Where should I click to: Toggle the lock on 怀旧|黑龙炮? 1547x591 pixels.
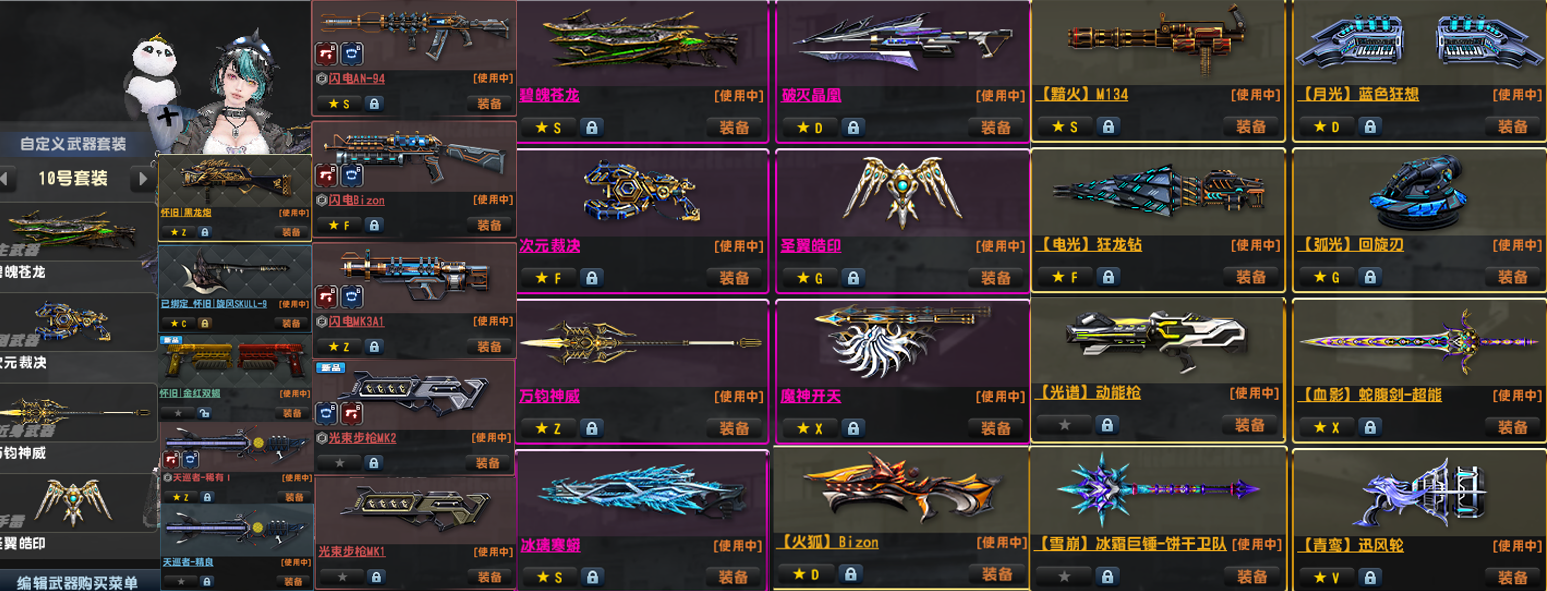[x=205, y=232]
